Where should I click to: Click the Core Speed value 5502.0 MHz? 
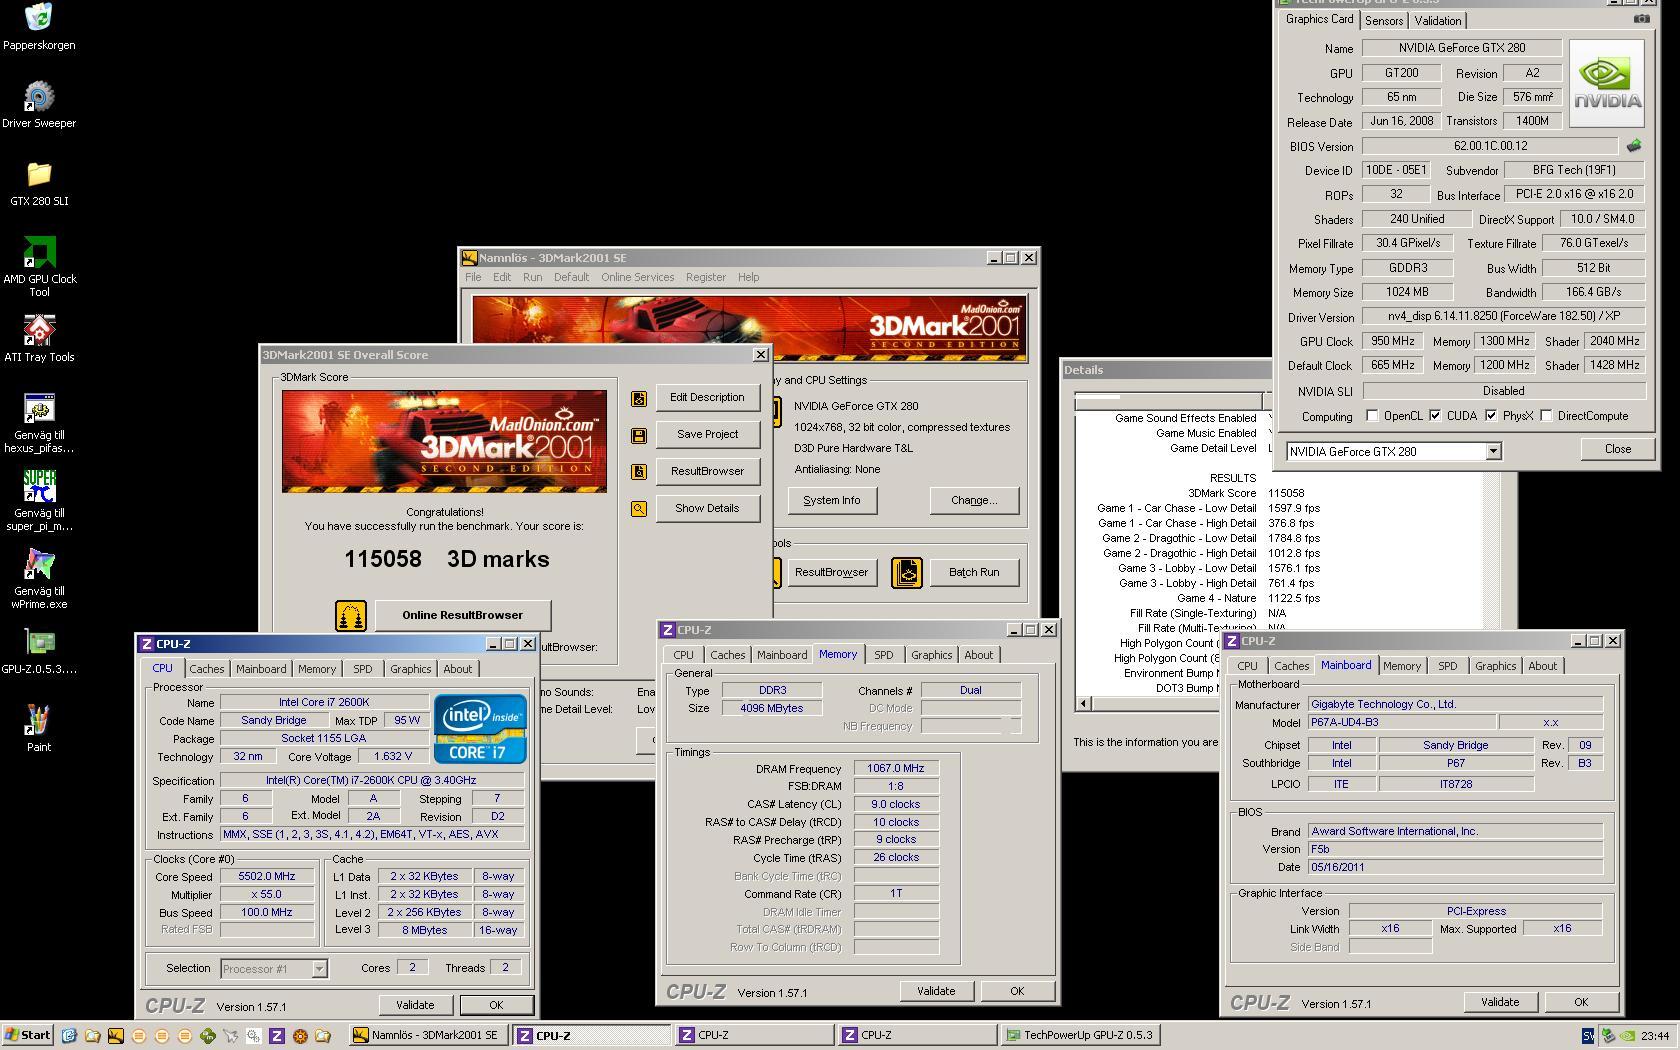click(x=267, y=877)
